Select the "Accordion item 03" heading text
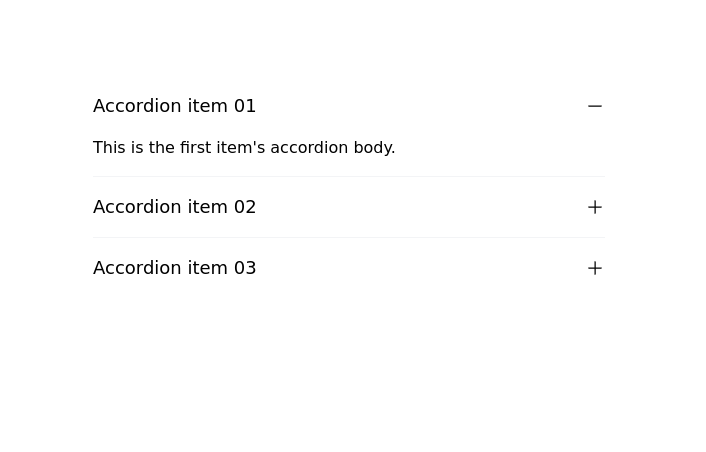This screenshot has height=452, width=706. point(175,268)
